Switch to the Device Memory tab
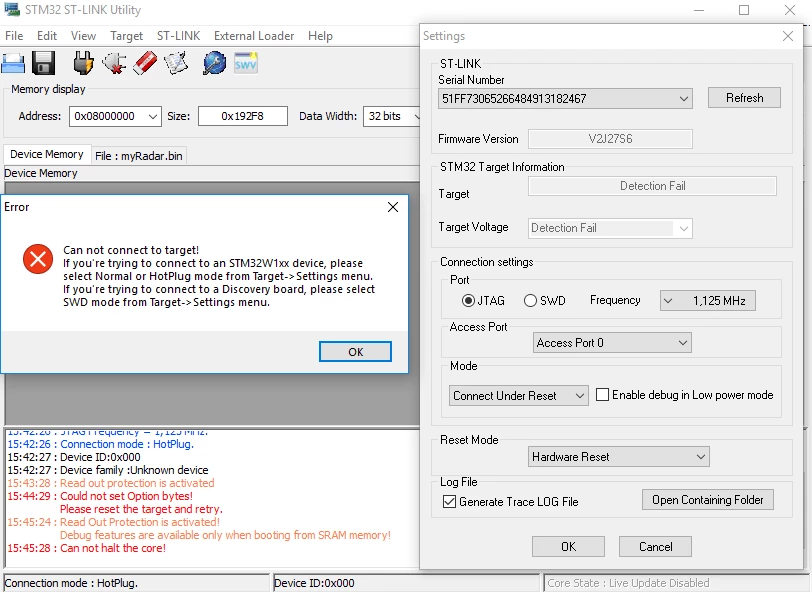 [x=47, y=154]
